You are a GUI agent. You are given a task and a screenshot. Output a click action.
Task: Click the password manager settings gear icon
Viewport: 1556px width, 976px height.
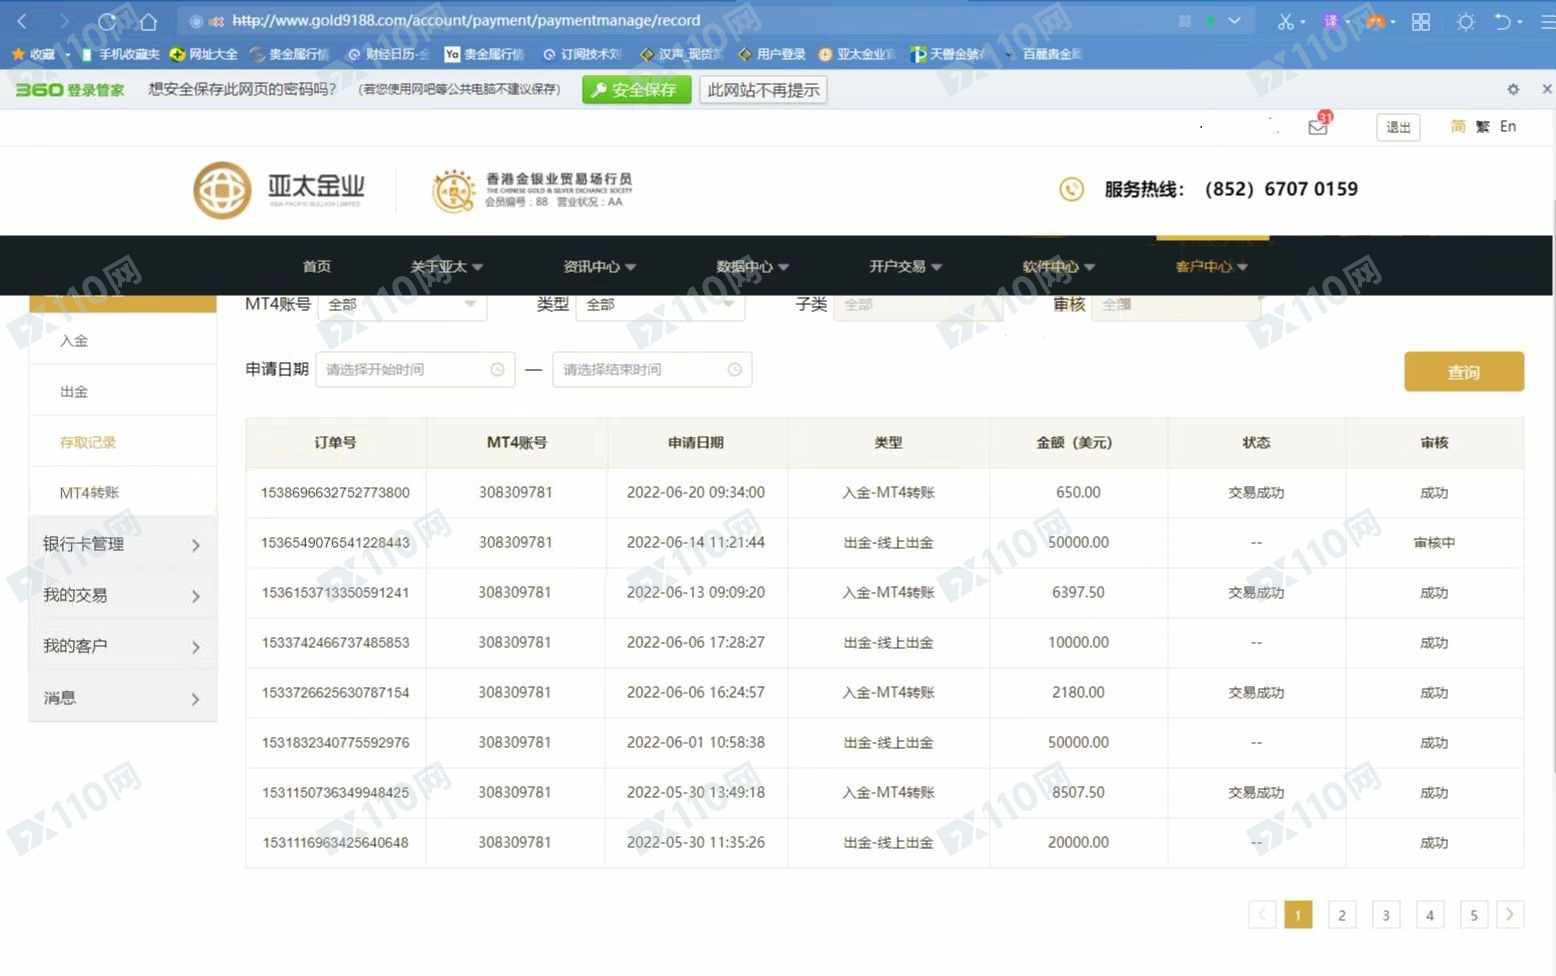pyautogui.click(x=1512, y=90)
